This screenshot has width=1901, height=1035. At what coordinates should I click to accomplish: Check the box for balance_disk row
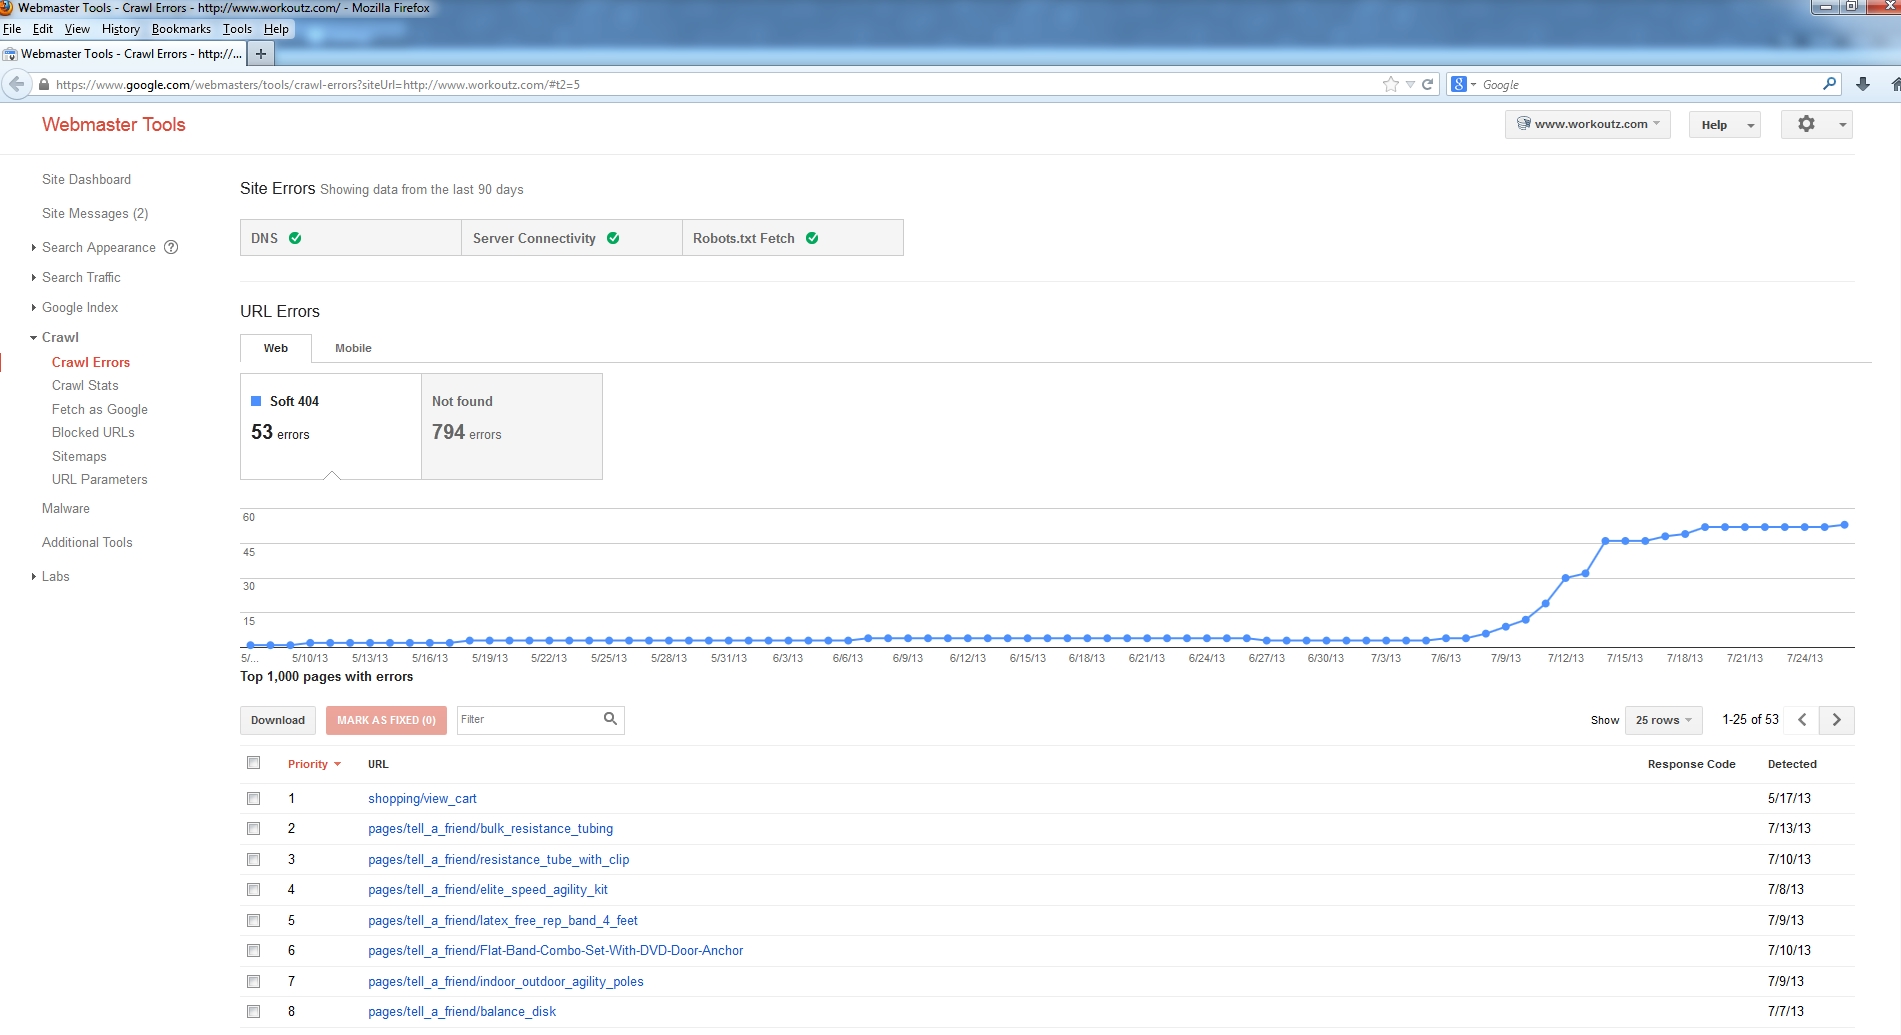point(254,1011)
